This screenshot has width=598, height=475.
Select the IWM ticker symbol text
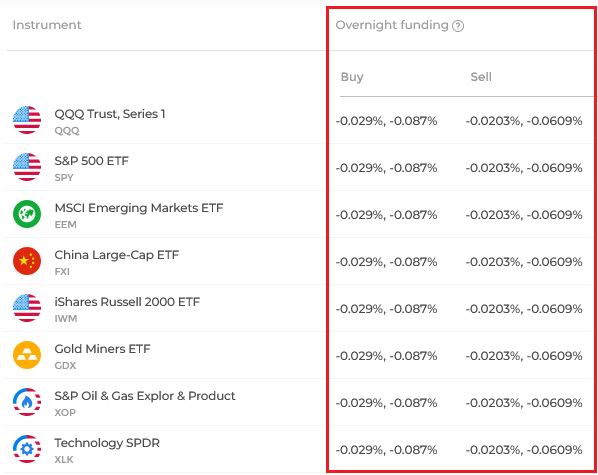pyautogui.click(x=66, y=318)
